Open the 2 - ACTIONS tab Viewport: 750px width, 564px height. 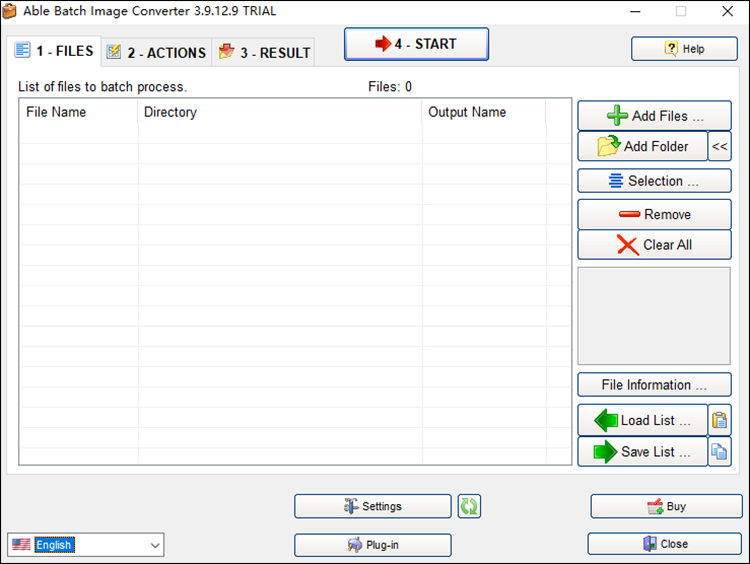click(x=156, y=52)
